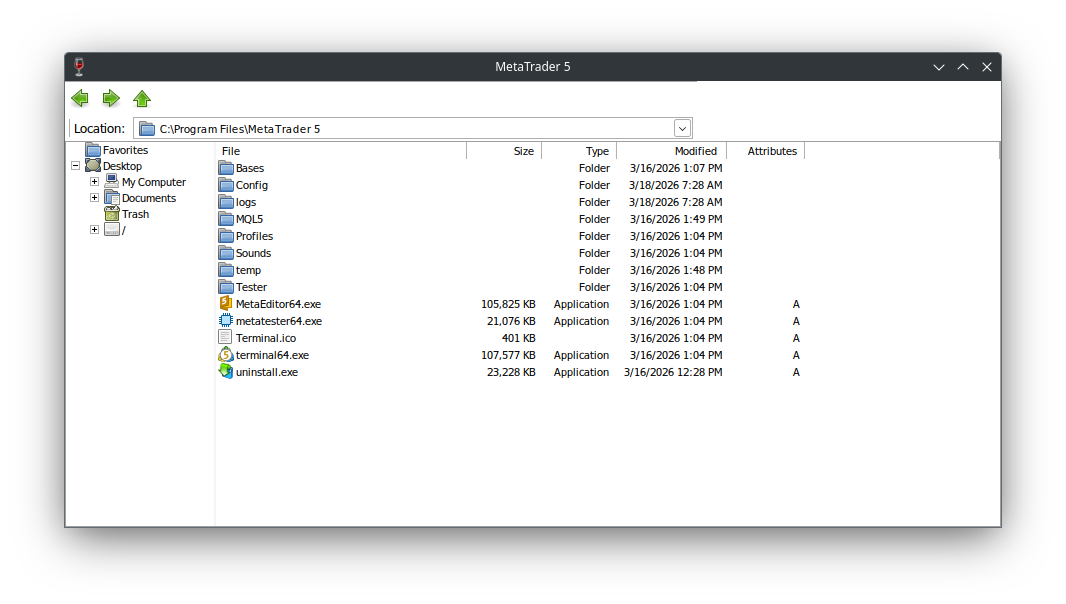Select the metatester64.exe chip icon
Image resolution: width=1066 pixels, height=604 pixels.
click(x=225, y=321)
